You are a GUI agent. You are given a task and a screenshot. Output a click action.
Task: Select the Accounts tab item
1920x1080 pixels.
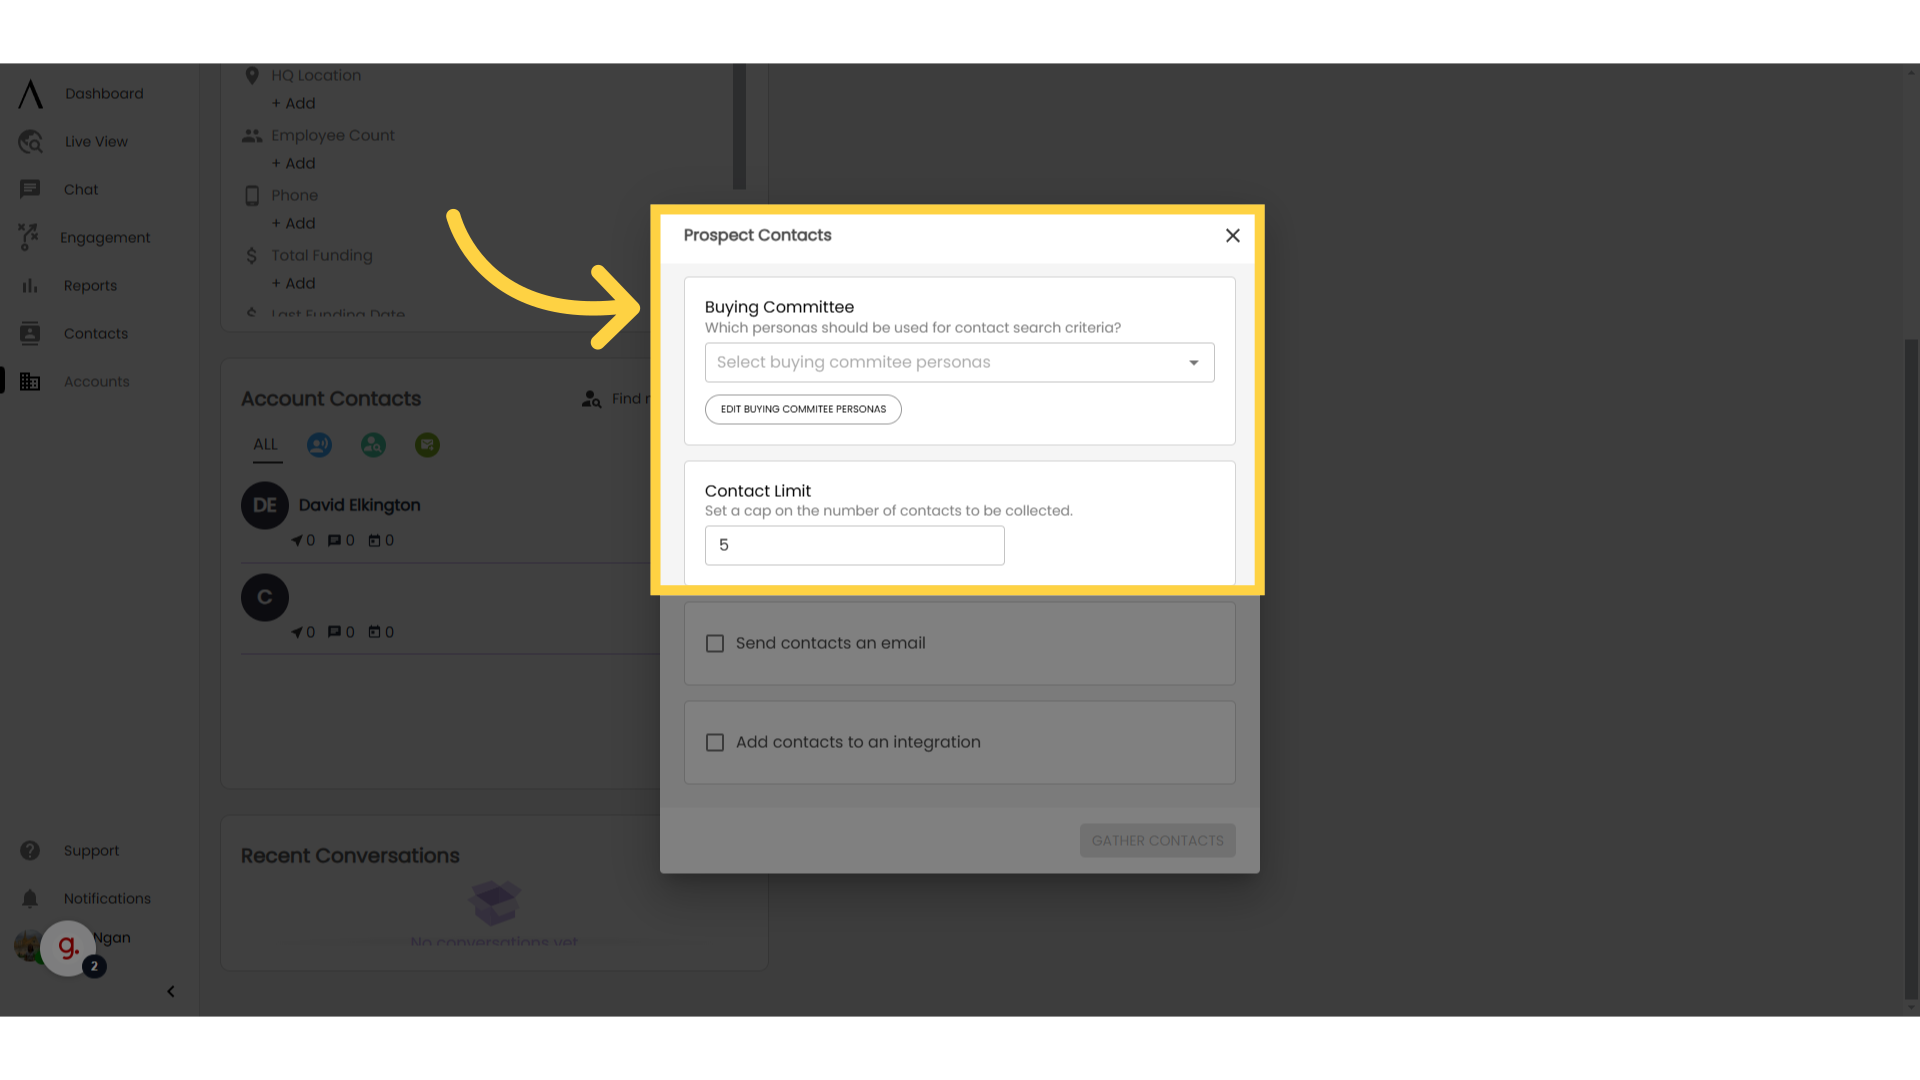click(96, 381)
